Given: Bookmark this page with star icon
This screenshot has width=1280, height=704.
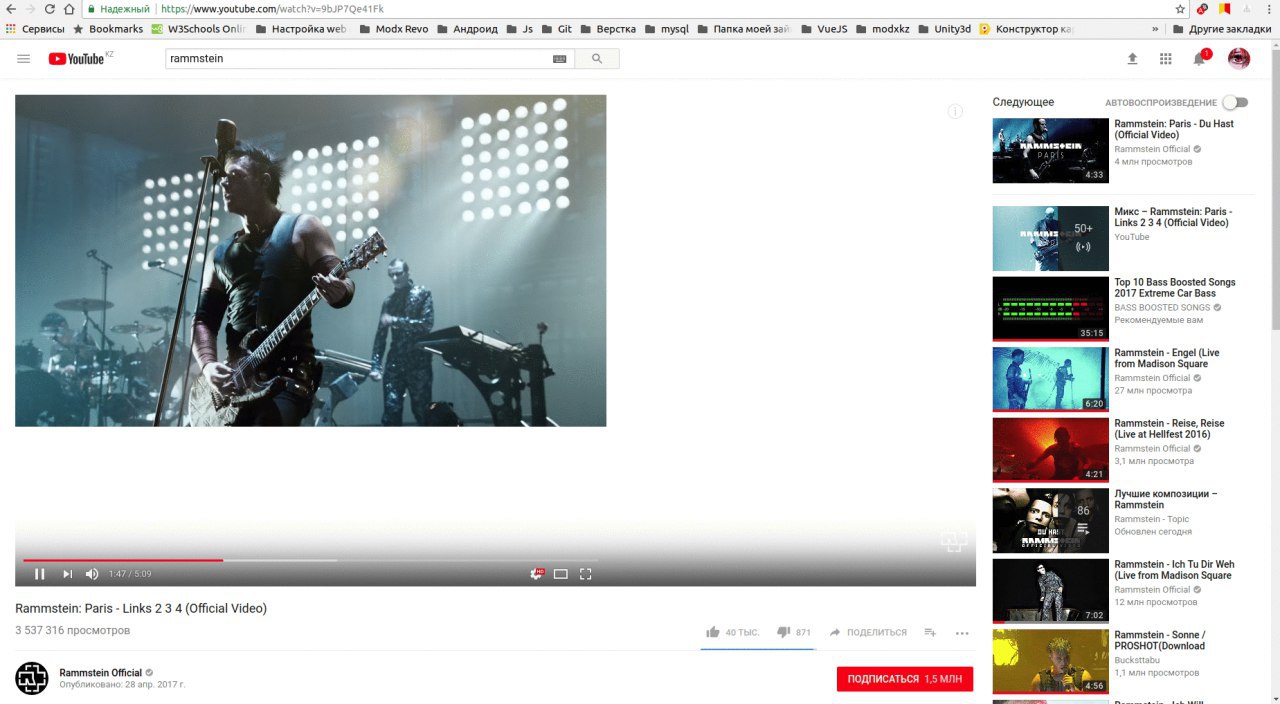Looking at the screenshot, I should 1180,9.
